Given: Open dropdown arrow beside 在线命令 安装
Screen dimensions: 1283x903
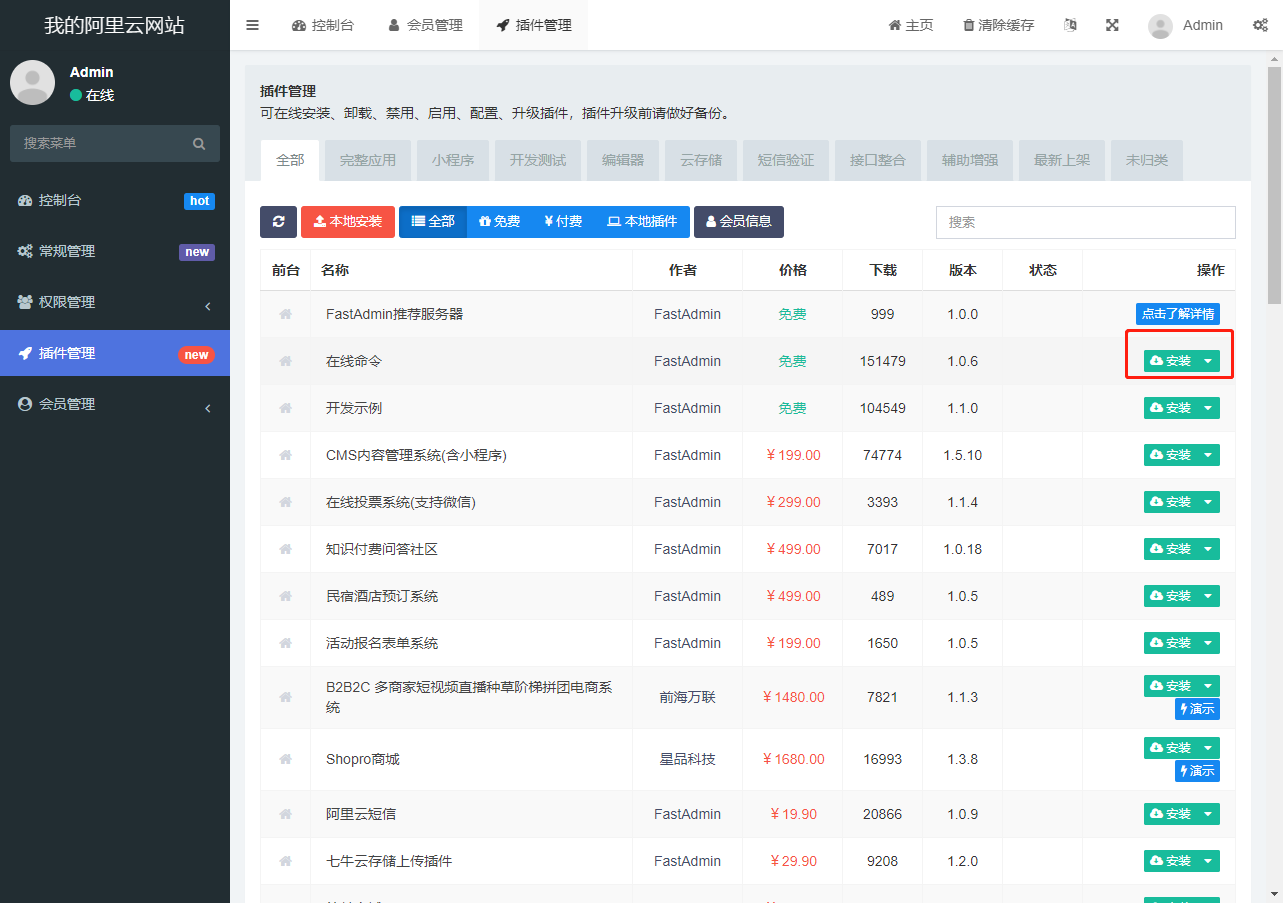Looking at the screenshot, I should (x=1208, y=361).
